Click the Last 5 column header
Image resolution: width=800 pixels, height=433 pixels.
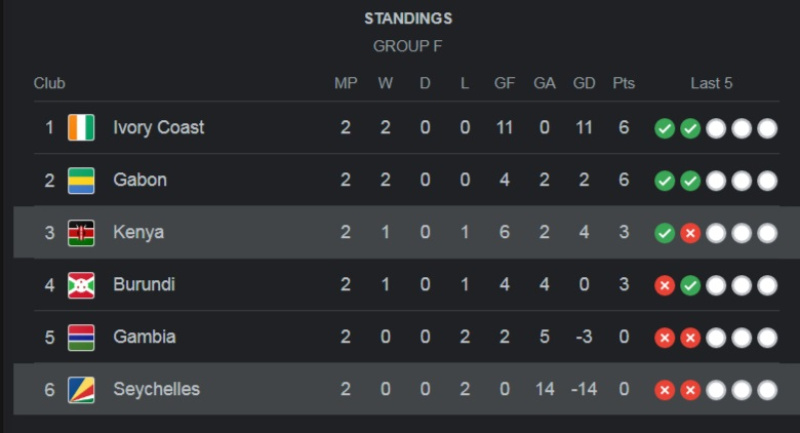pos(711,83)
